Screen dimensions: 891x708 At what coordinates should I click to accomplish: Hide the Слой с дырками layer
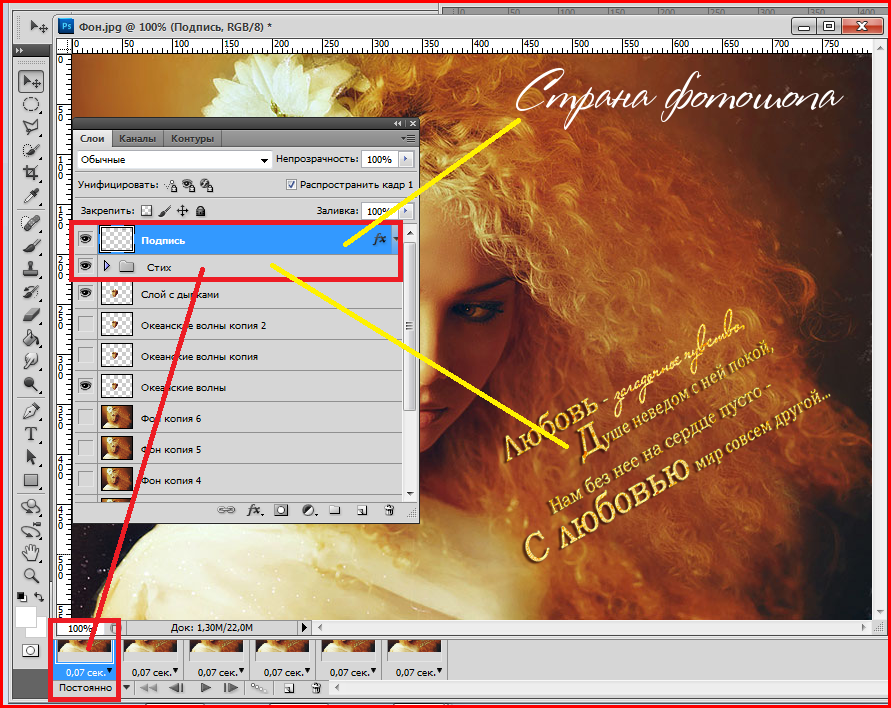[x=85, y=293]
